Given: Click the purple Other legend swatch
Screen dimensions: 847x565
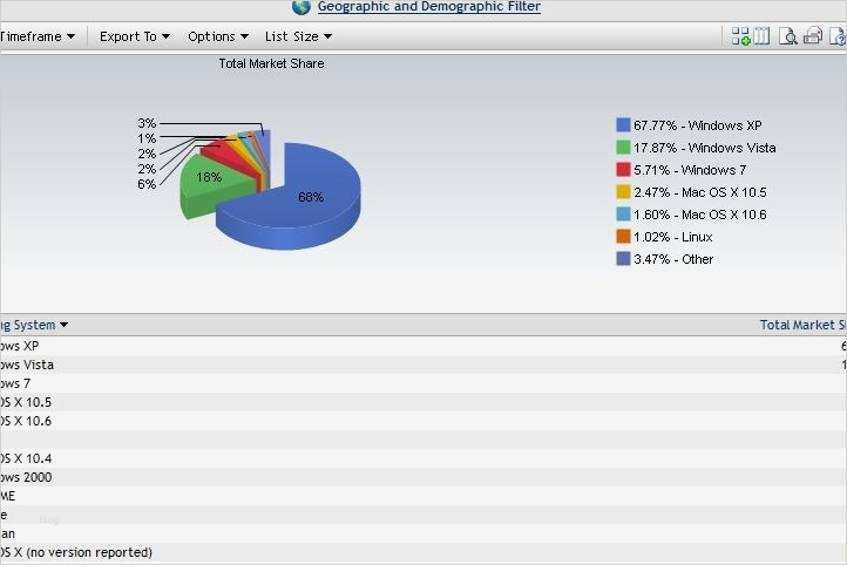Looking at the screenshot, I should click(x=623, y=259).
